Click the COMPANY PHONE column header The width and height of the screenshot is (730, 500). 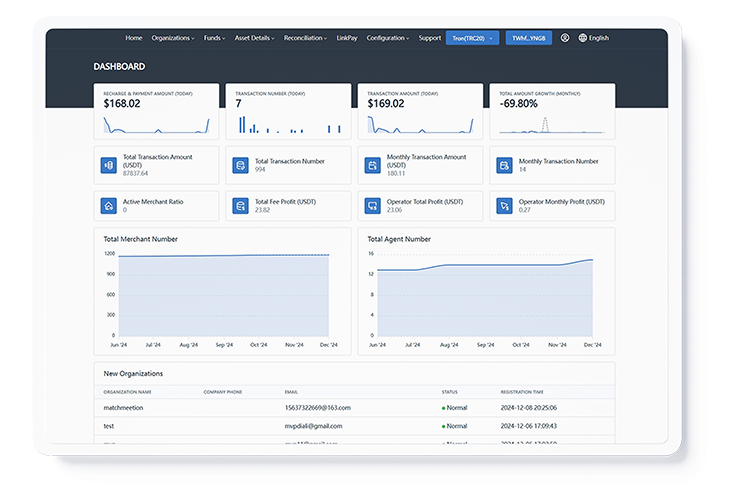pos(223,392)
